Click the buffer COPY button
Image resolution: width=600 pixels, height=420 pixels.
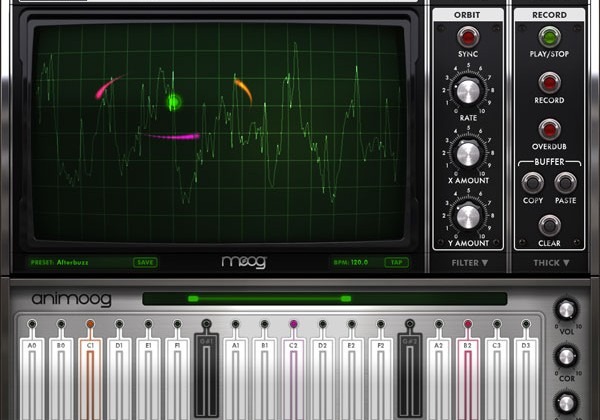(533, 183)
